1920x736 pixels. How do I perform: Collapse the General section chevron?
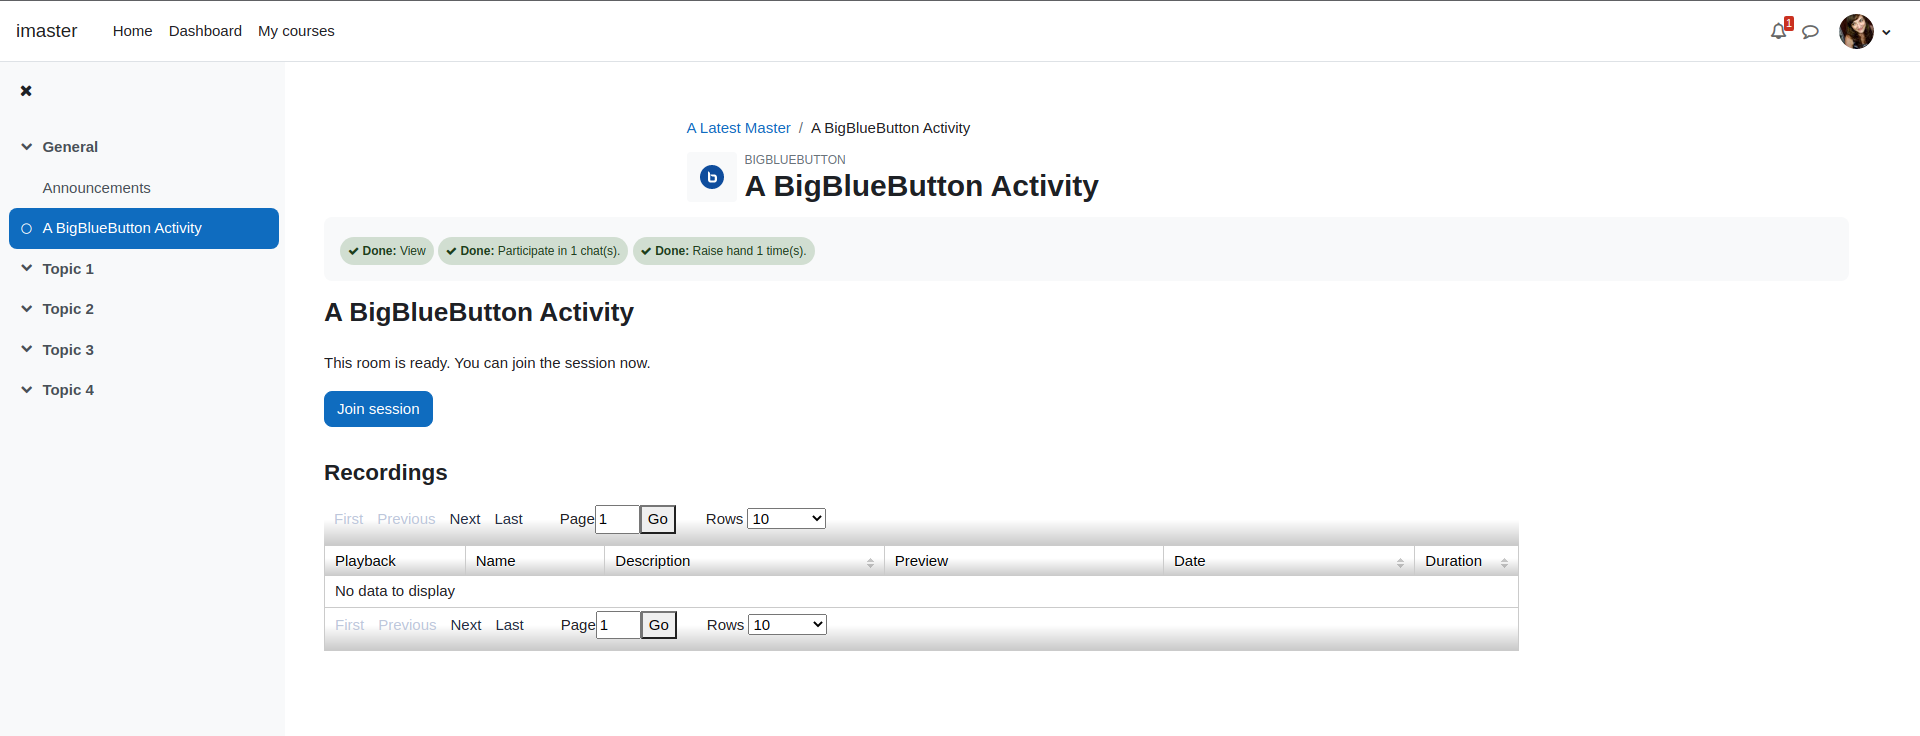click(27, 147)
